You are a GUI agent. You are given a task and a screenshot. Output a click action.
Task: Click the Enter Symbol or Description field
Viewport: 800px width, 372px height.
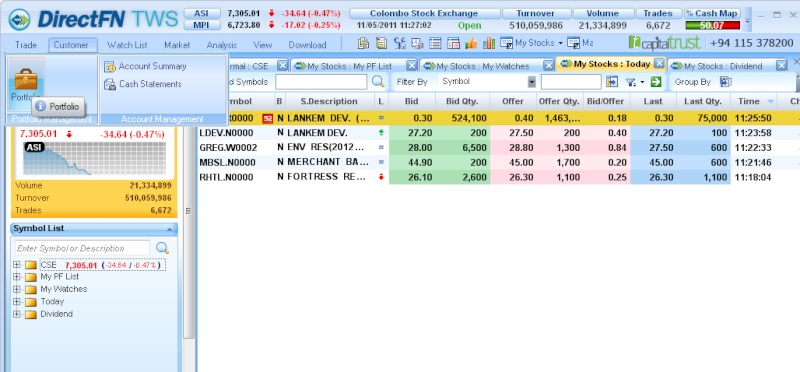pos(82,249)
